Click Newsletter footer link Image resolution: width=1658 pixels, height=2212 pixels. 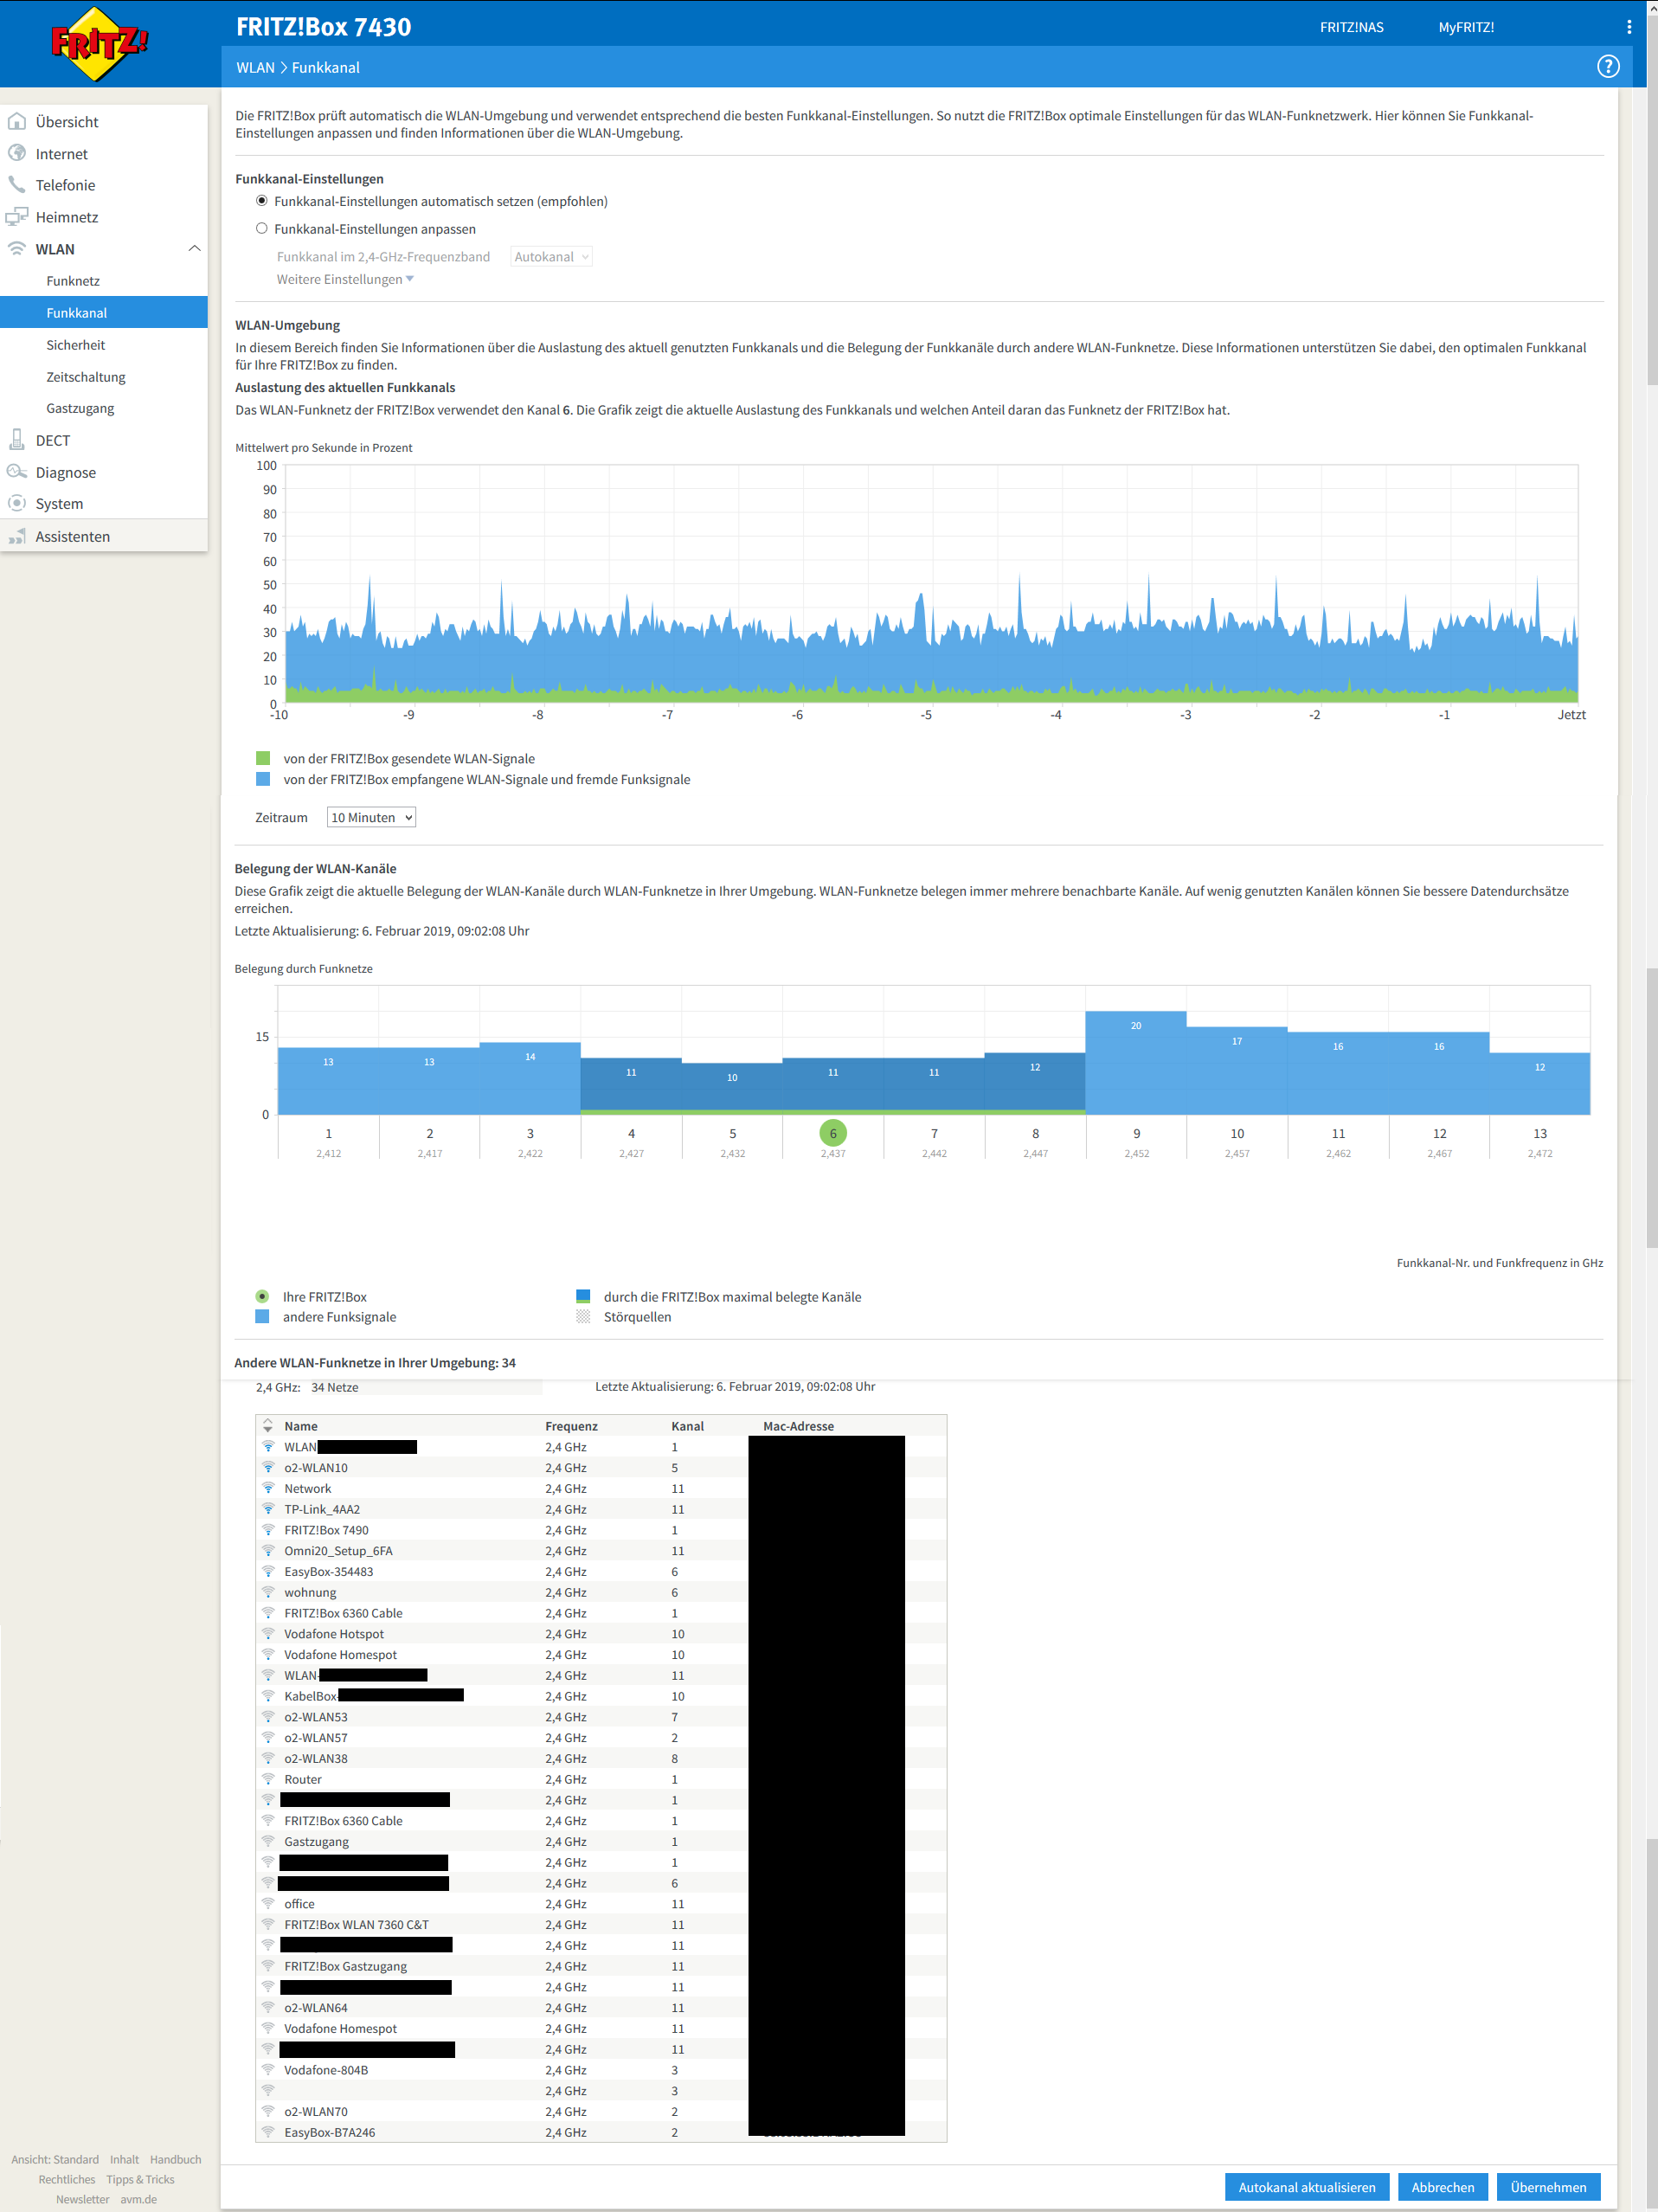pos(83,2199)
